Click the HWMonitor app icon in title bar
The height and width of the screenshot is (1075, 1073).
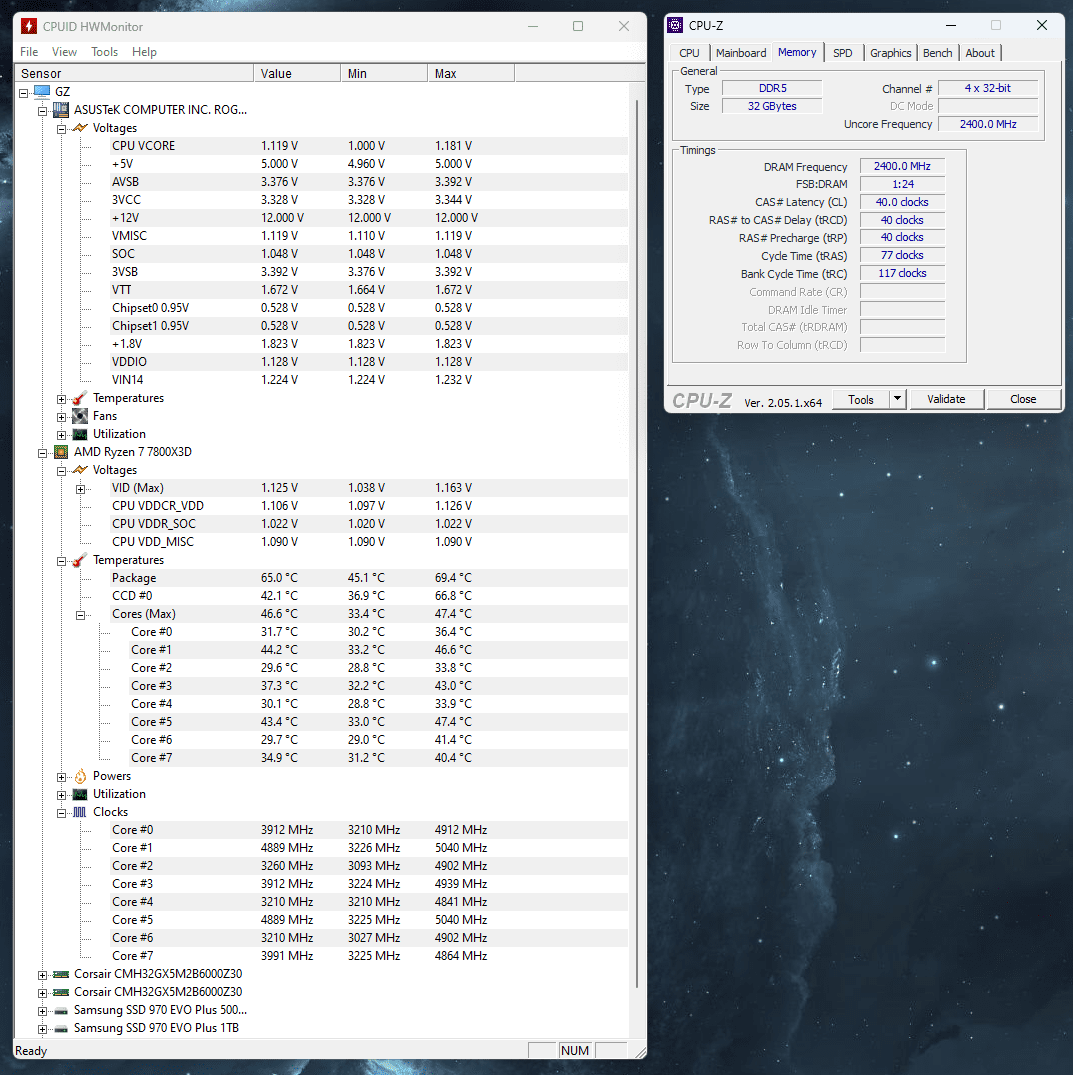(x=29, y=26)
